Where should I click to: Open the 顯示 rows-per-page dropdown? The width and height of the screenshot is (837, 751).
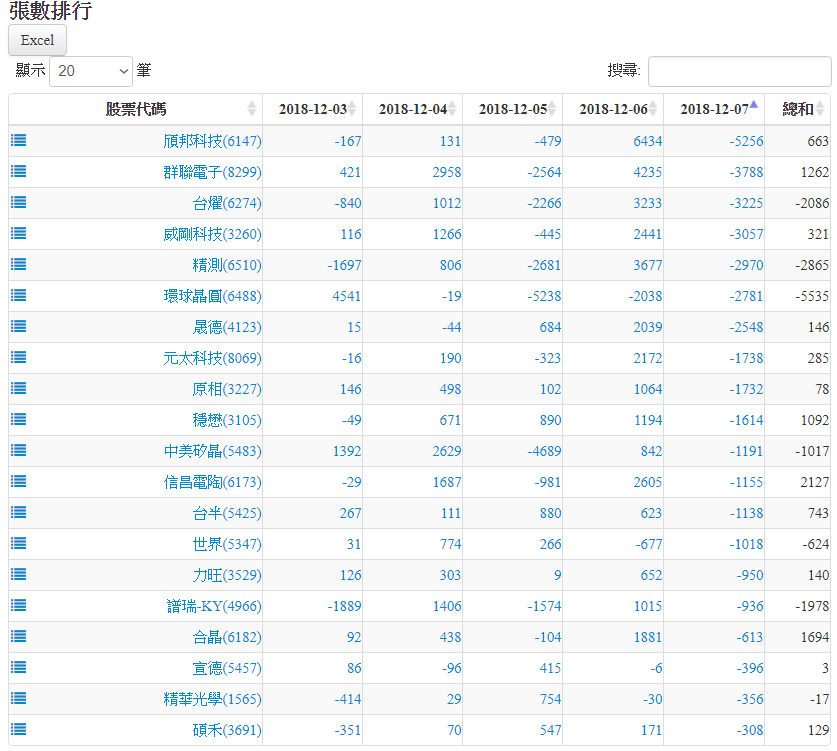tap(91, 71)
